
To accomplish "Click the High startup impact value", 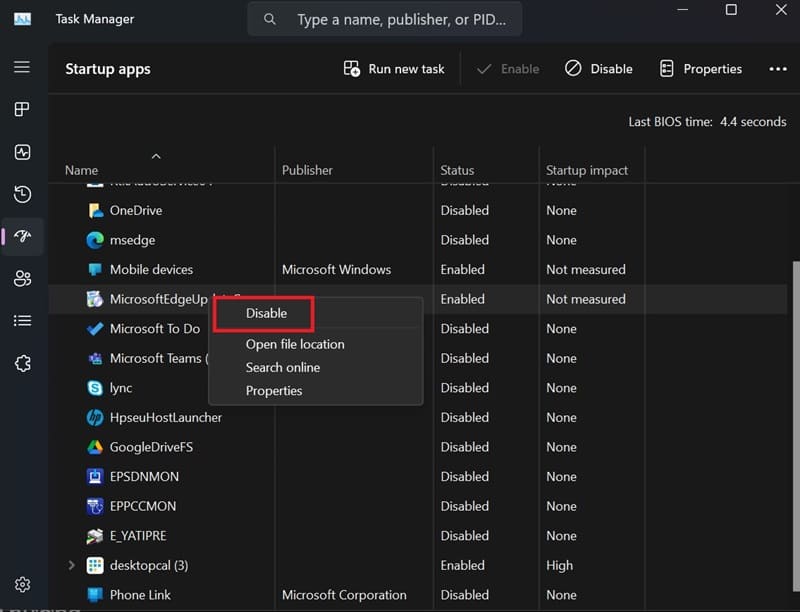I will [x=560, y=565].
